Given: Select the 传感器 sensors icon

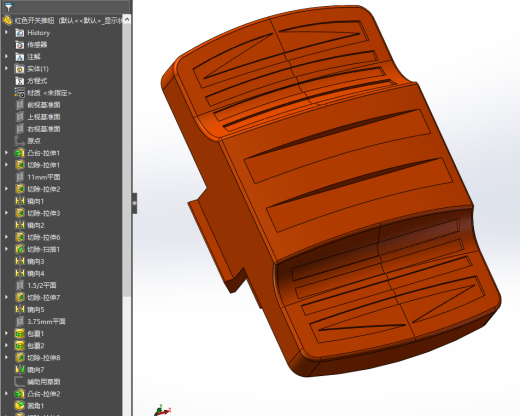Looking at the screenshot, I should 20,45.
